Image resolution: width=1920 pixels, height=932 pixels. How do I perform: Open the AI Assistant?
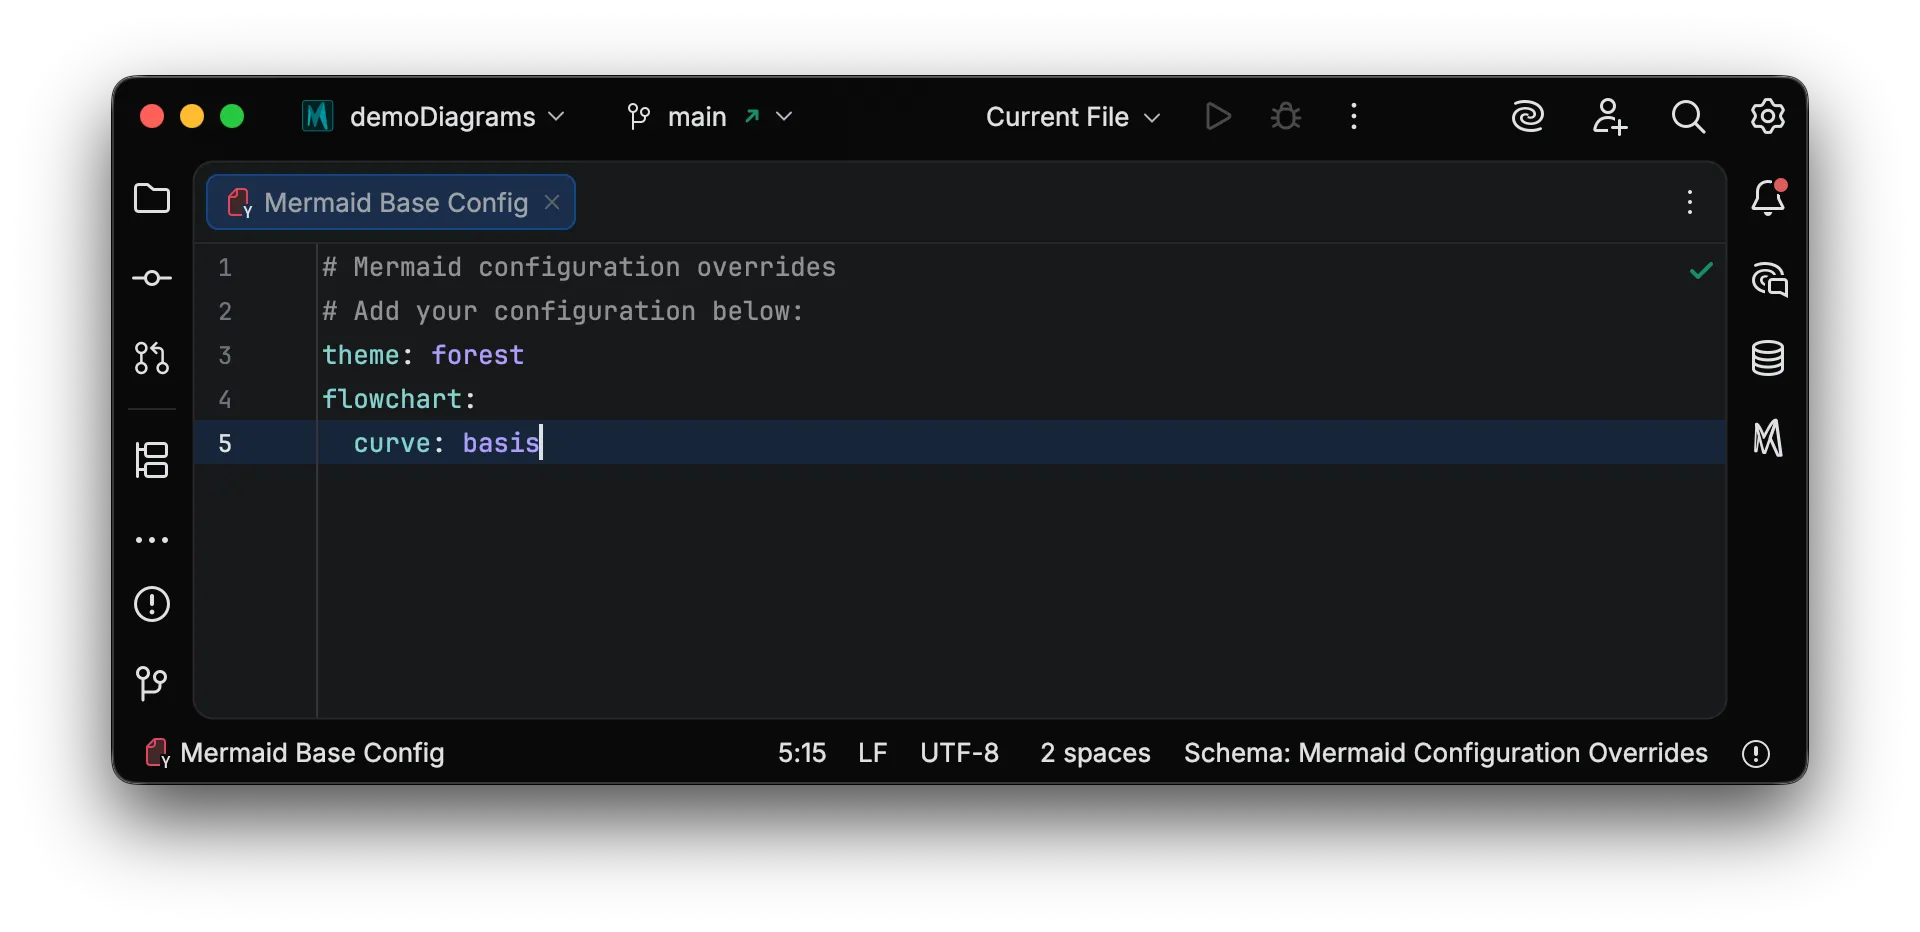[1528, 116]
